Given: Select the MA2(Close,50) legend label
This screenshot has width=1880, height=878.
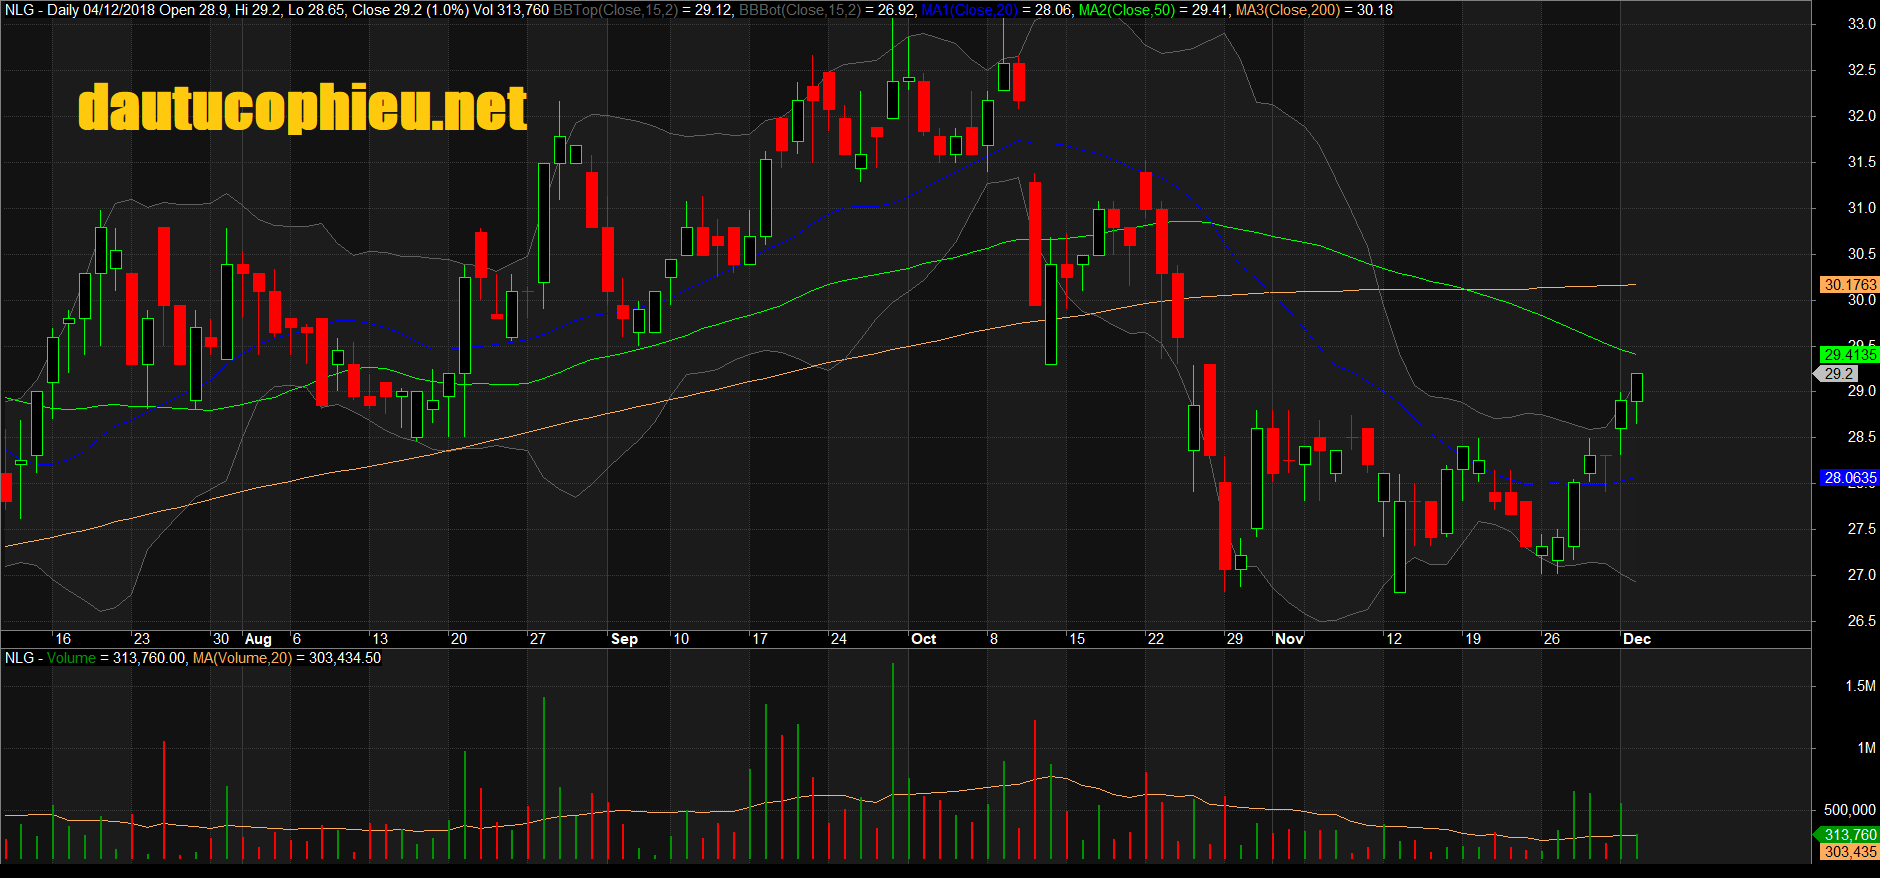Looking at the screenshot, I should point(1128,10).
